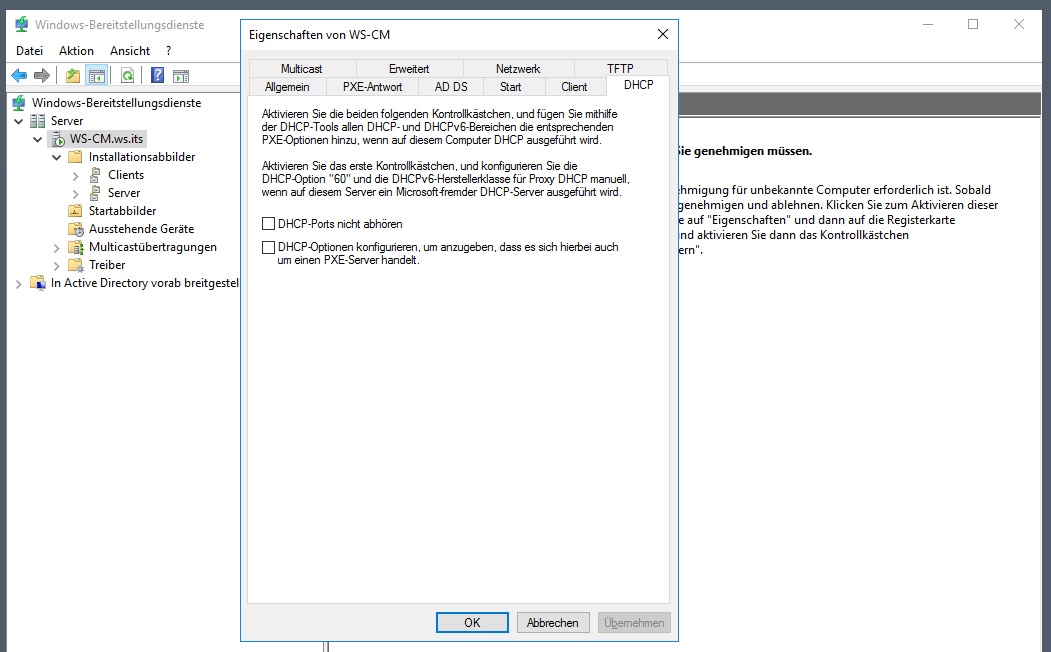Click the app icon in the title bar

(21, 25)
